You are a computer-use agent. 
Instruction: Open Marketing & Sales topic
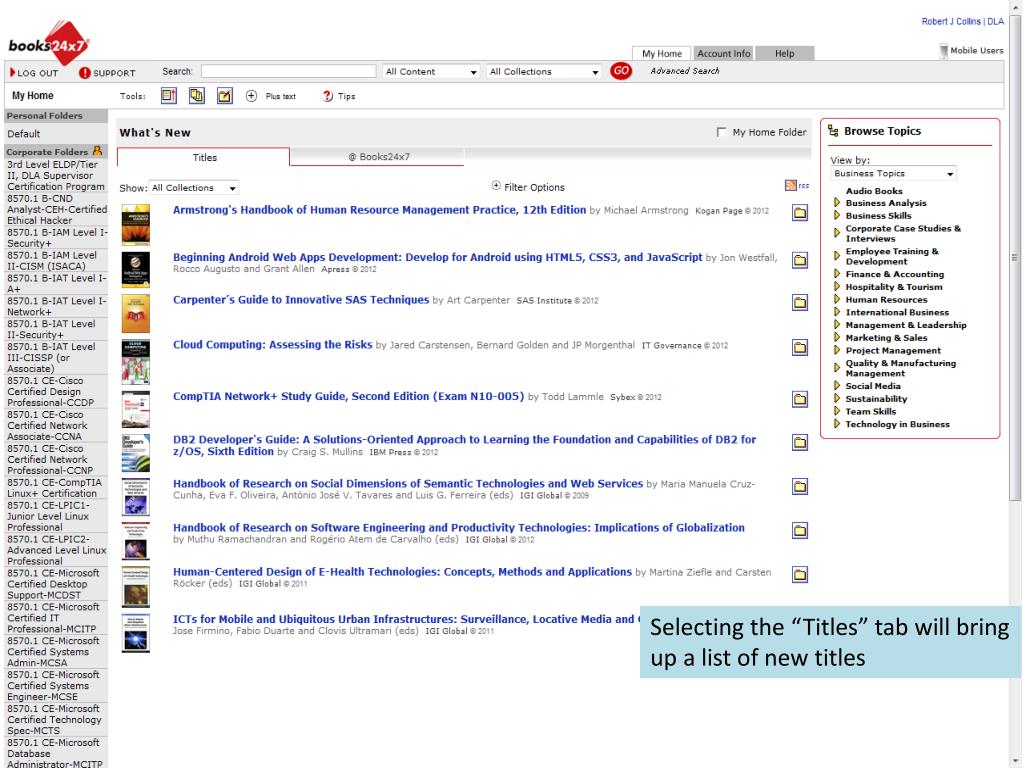(886, 338)
